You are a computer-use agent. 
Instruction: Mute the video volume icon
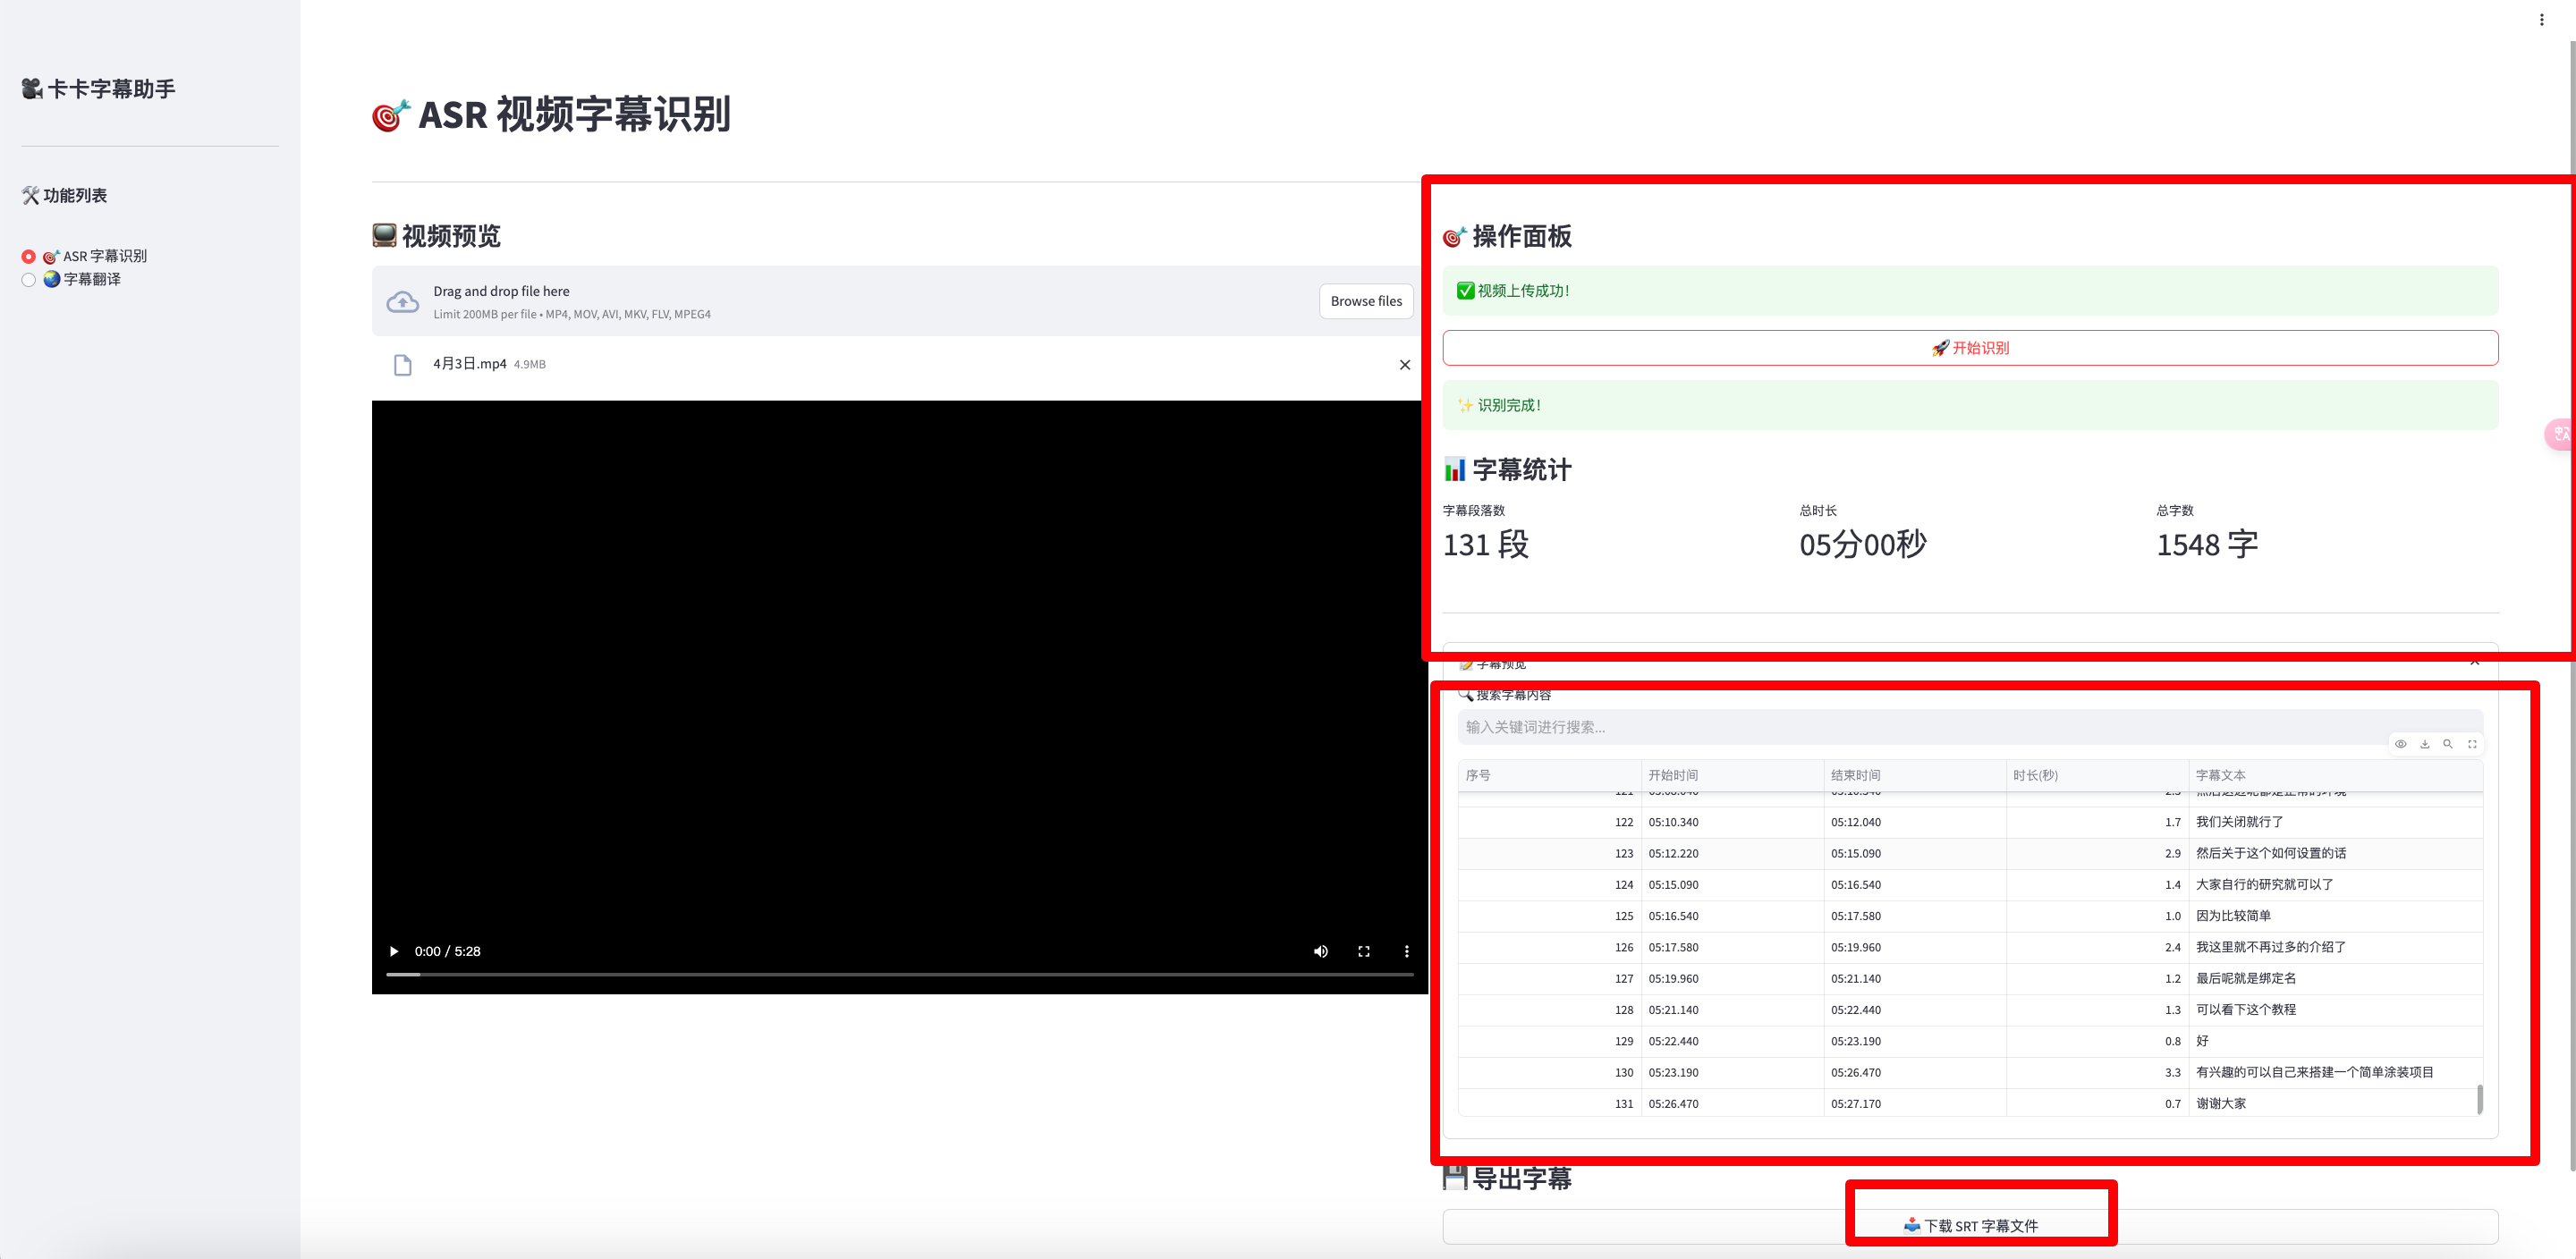coord(1320,951)
